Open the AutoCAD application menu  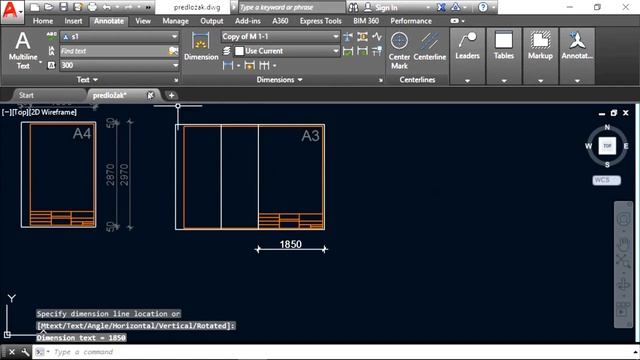pos(11,11)
